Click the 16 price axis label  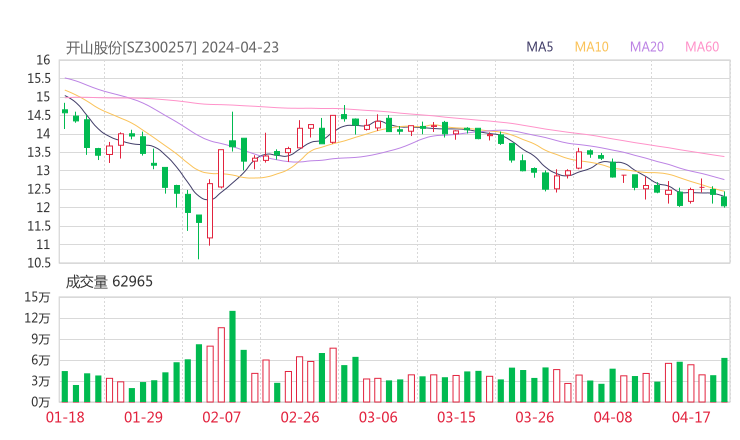[x=43, y=60]
